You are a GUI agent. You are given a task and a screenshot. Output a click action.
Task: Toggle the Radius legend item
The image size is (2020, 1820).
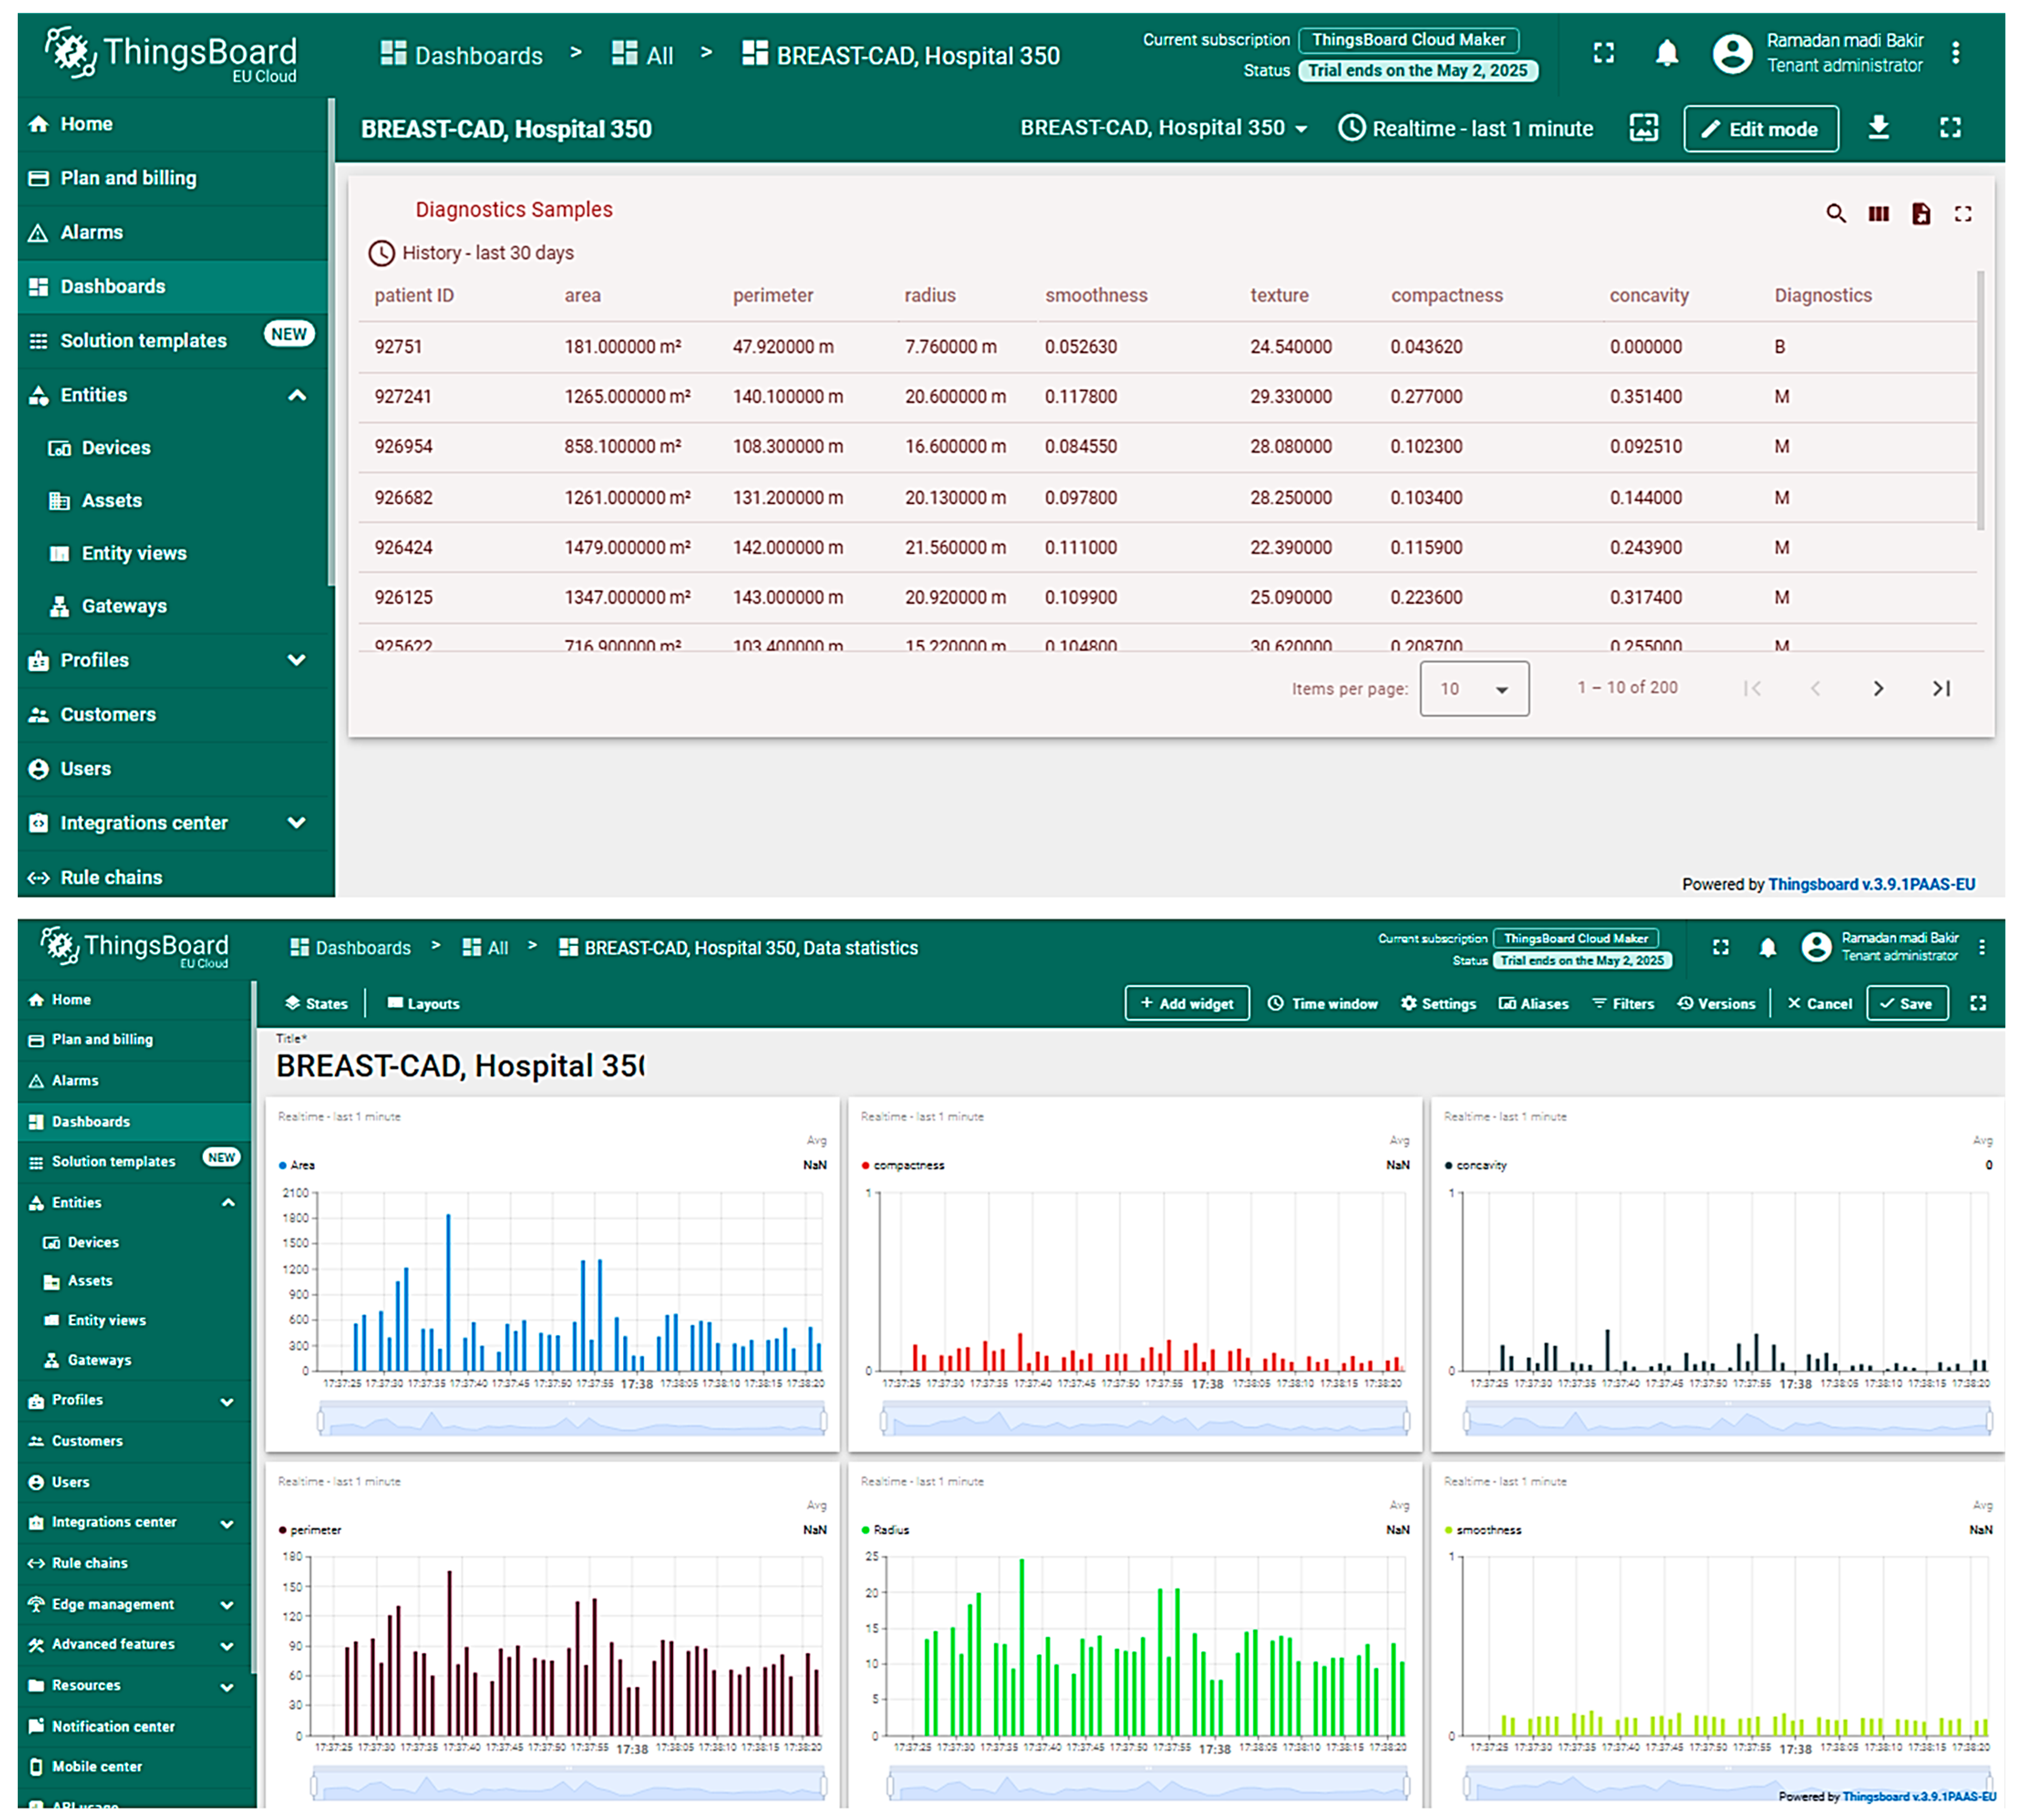point(885,1530)
